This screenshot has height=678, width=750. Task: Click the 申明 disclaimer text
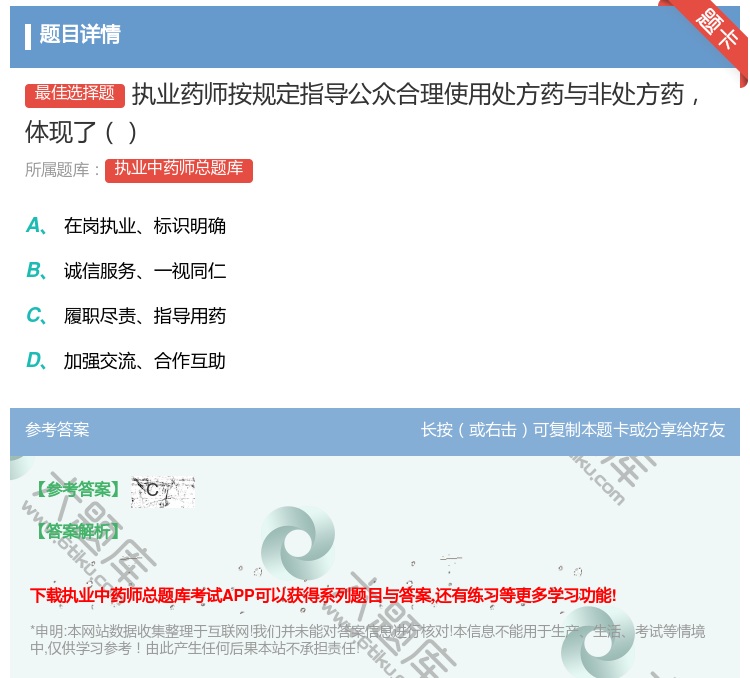[367, 640]
